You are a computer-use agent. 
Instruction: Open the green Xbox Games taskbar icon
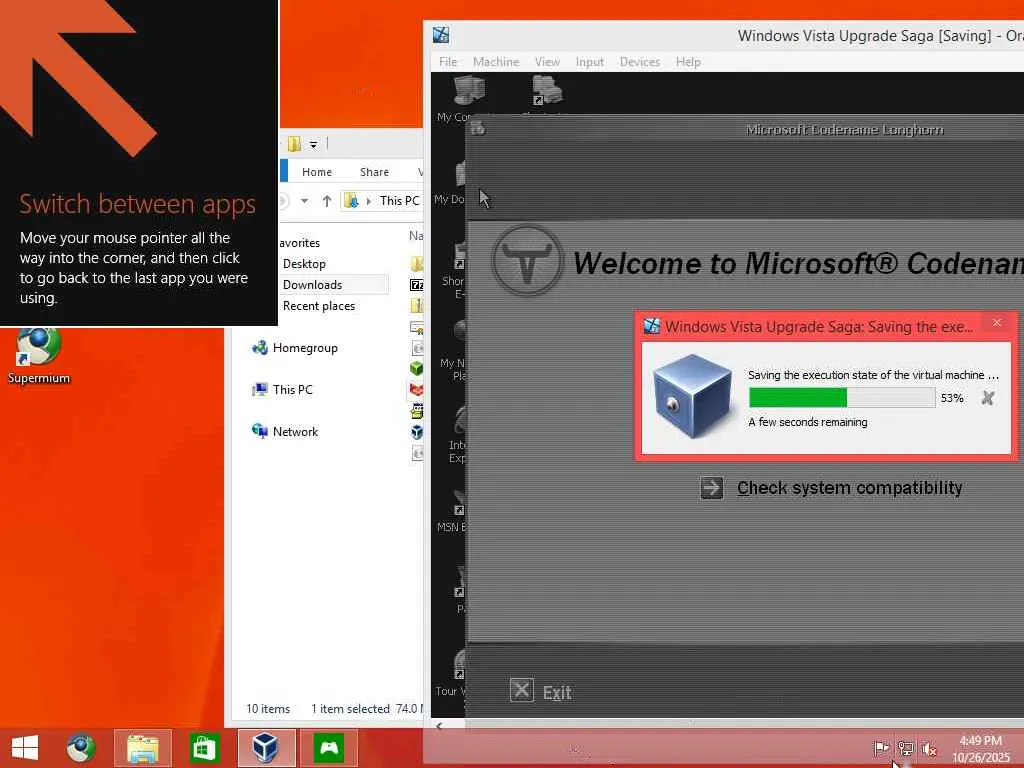click(x=328, y=748)
